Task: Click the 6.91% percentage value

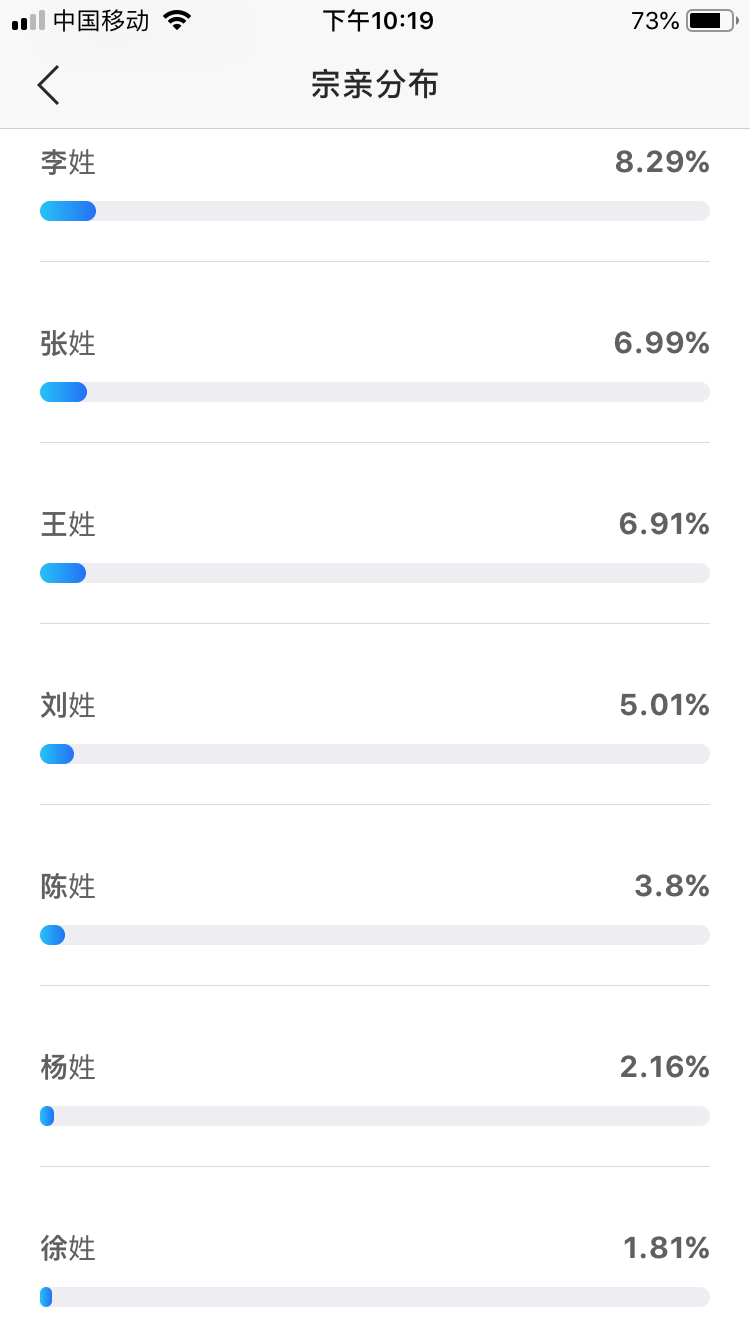Action: 664,524
